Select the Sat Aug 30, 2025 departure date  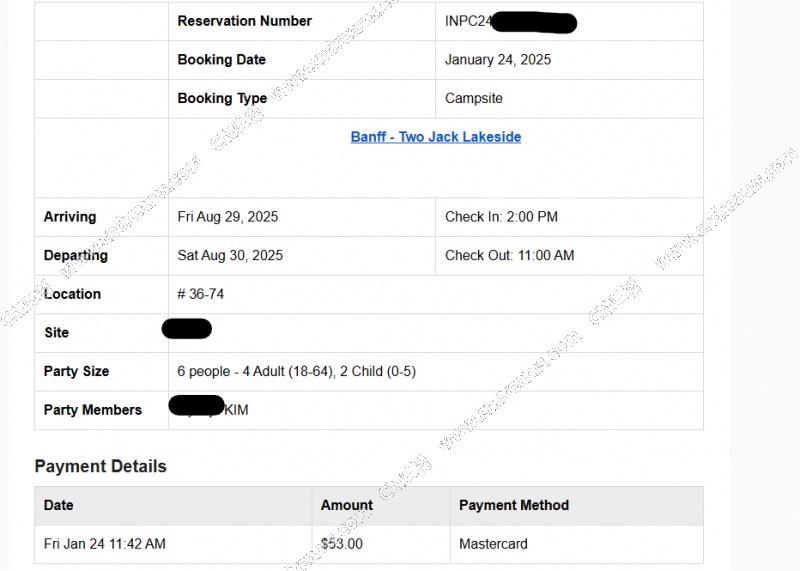point(230,255)
